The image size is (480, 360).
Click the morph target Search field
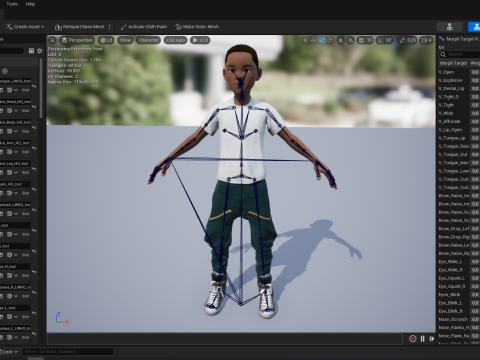tap(460, 54)
